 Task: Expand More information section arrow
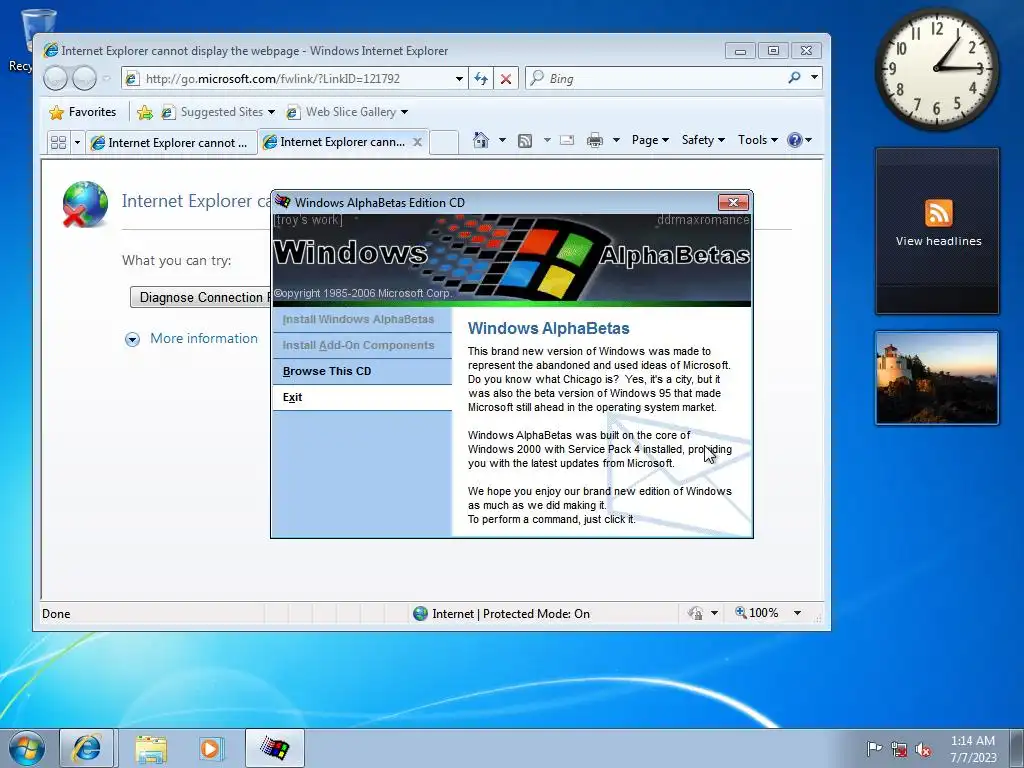coord(133,339)
